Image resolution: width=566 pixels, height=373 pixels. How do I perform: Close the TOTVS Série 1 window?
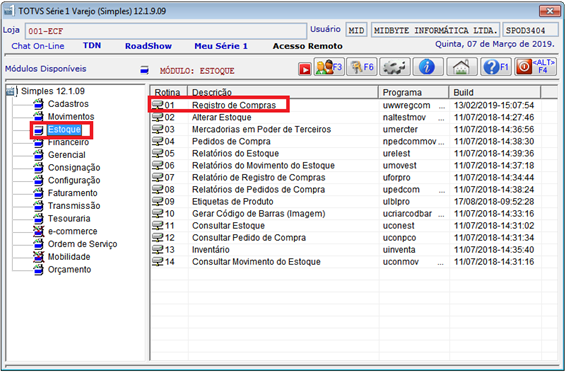550,11
